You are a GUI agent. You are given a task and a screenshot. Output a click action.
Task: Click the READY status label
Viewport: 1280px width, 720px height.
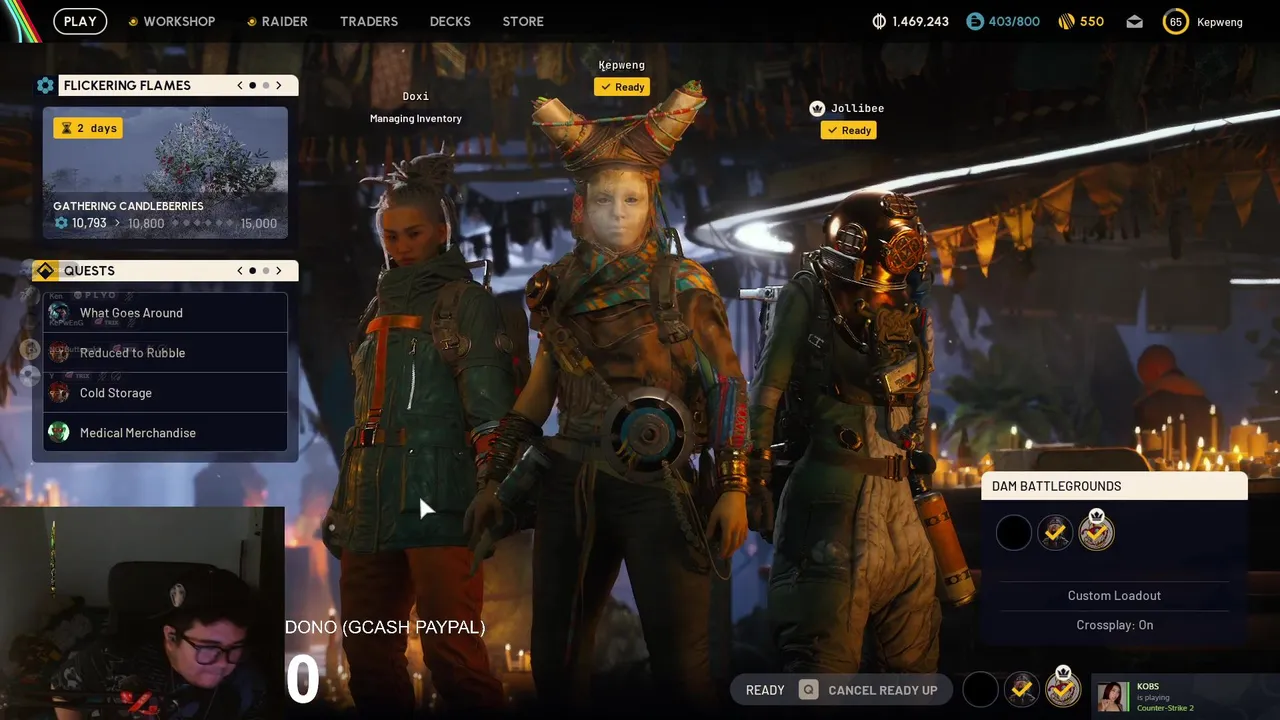pos(765,690)
